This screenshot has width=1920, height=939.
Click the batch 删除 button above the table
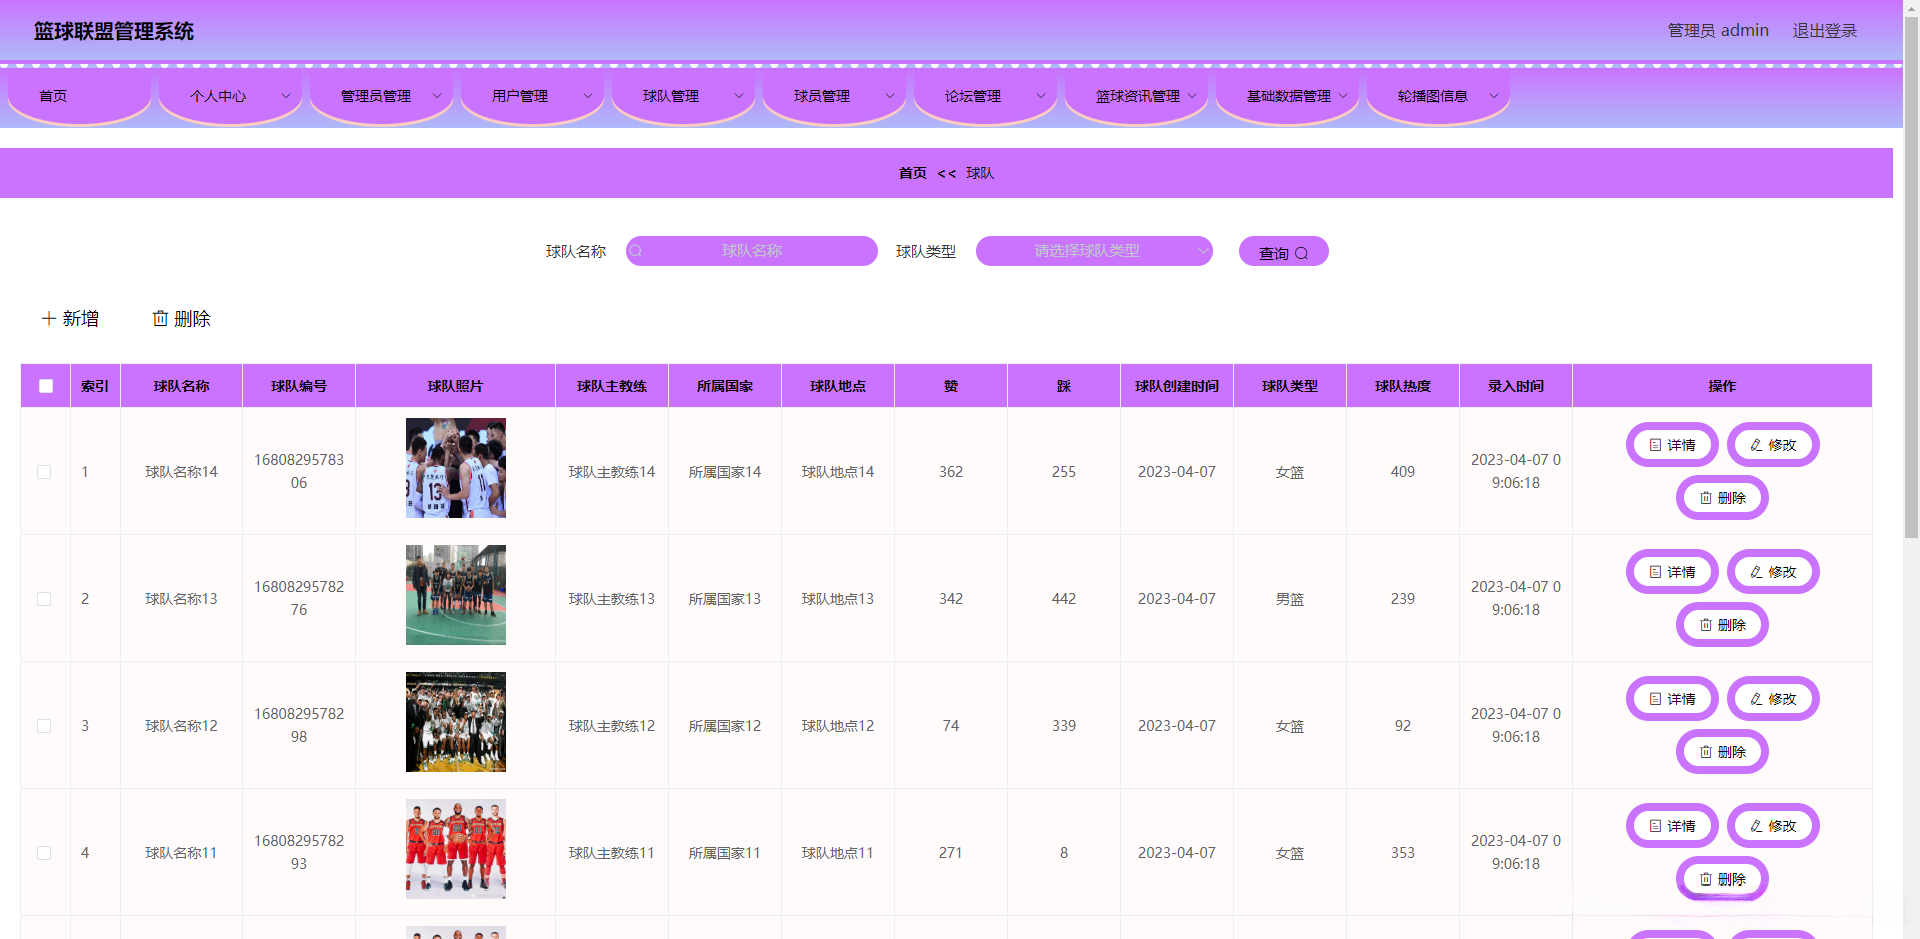click(181, 318)
